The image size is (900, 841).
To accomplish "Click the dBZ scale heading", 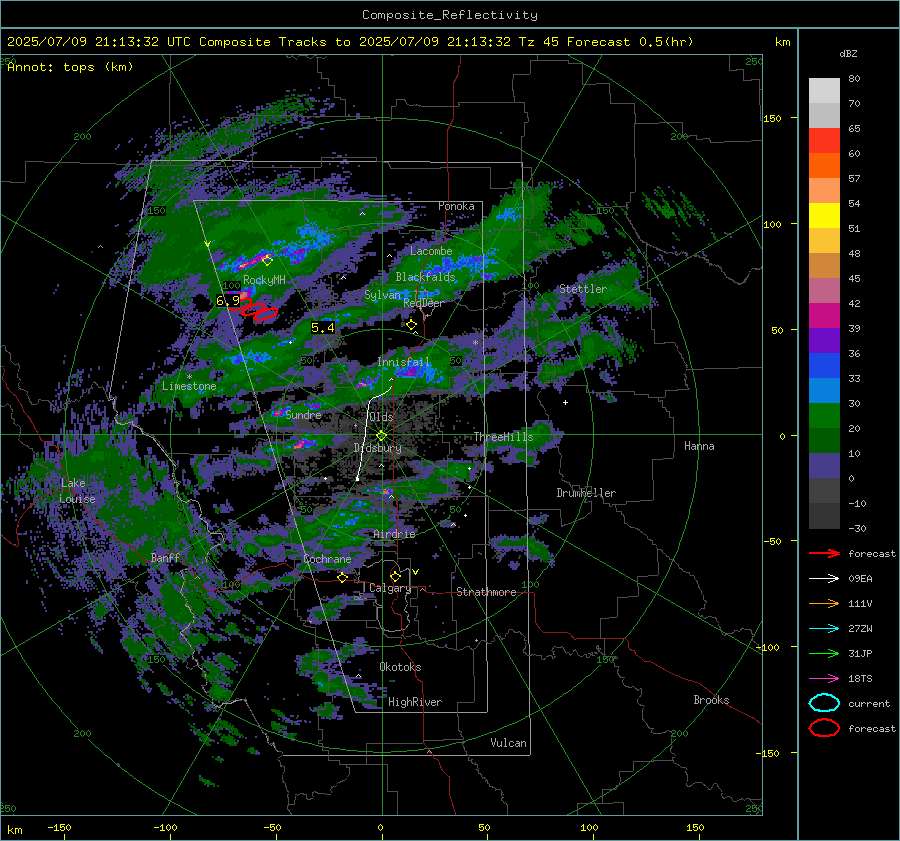I will coord(848,54).
